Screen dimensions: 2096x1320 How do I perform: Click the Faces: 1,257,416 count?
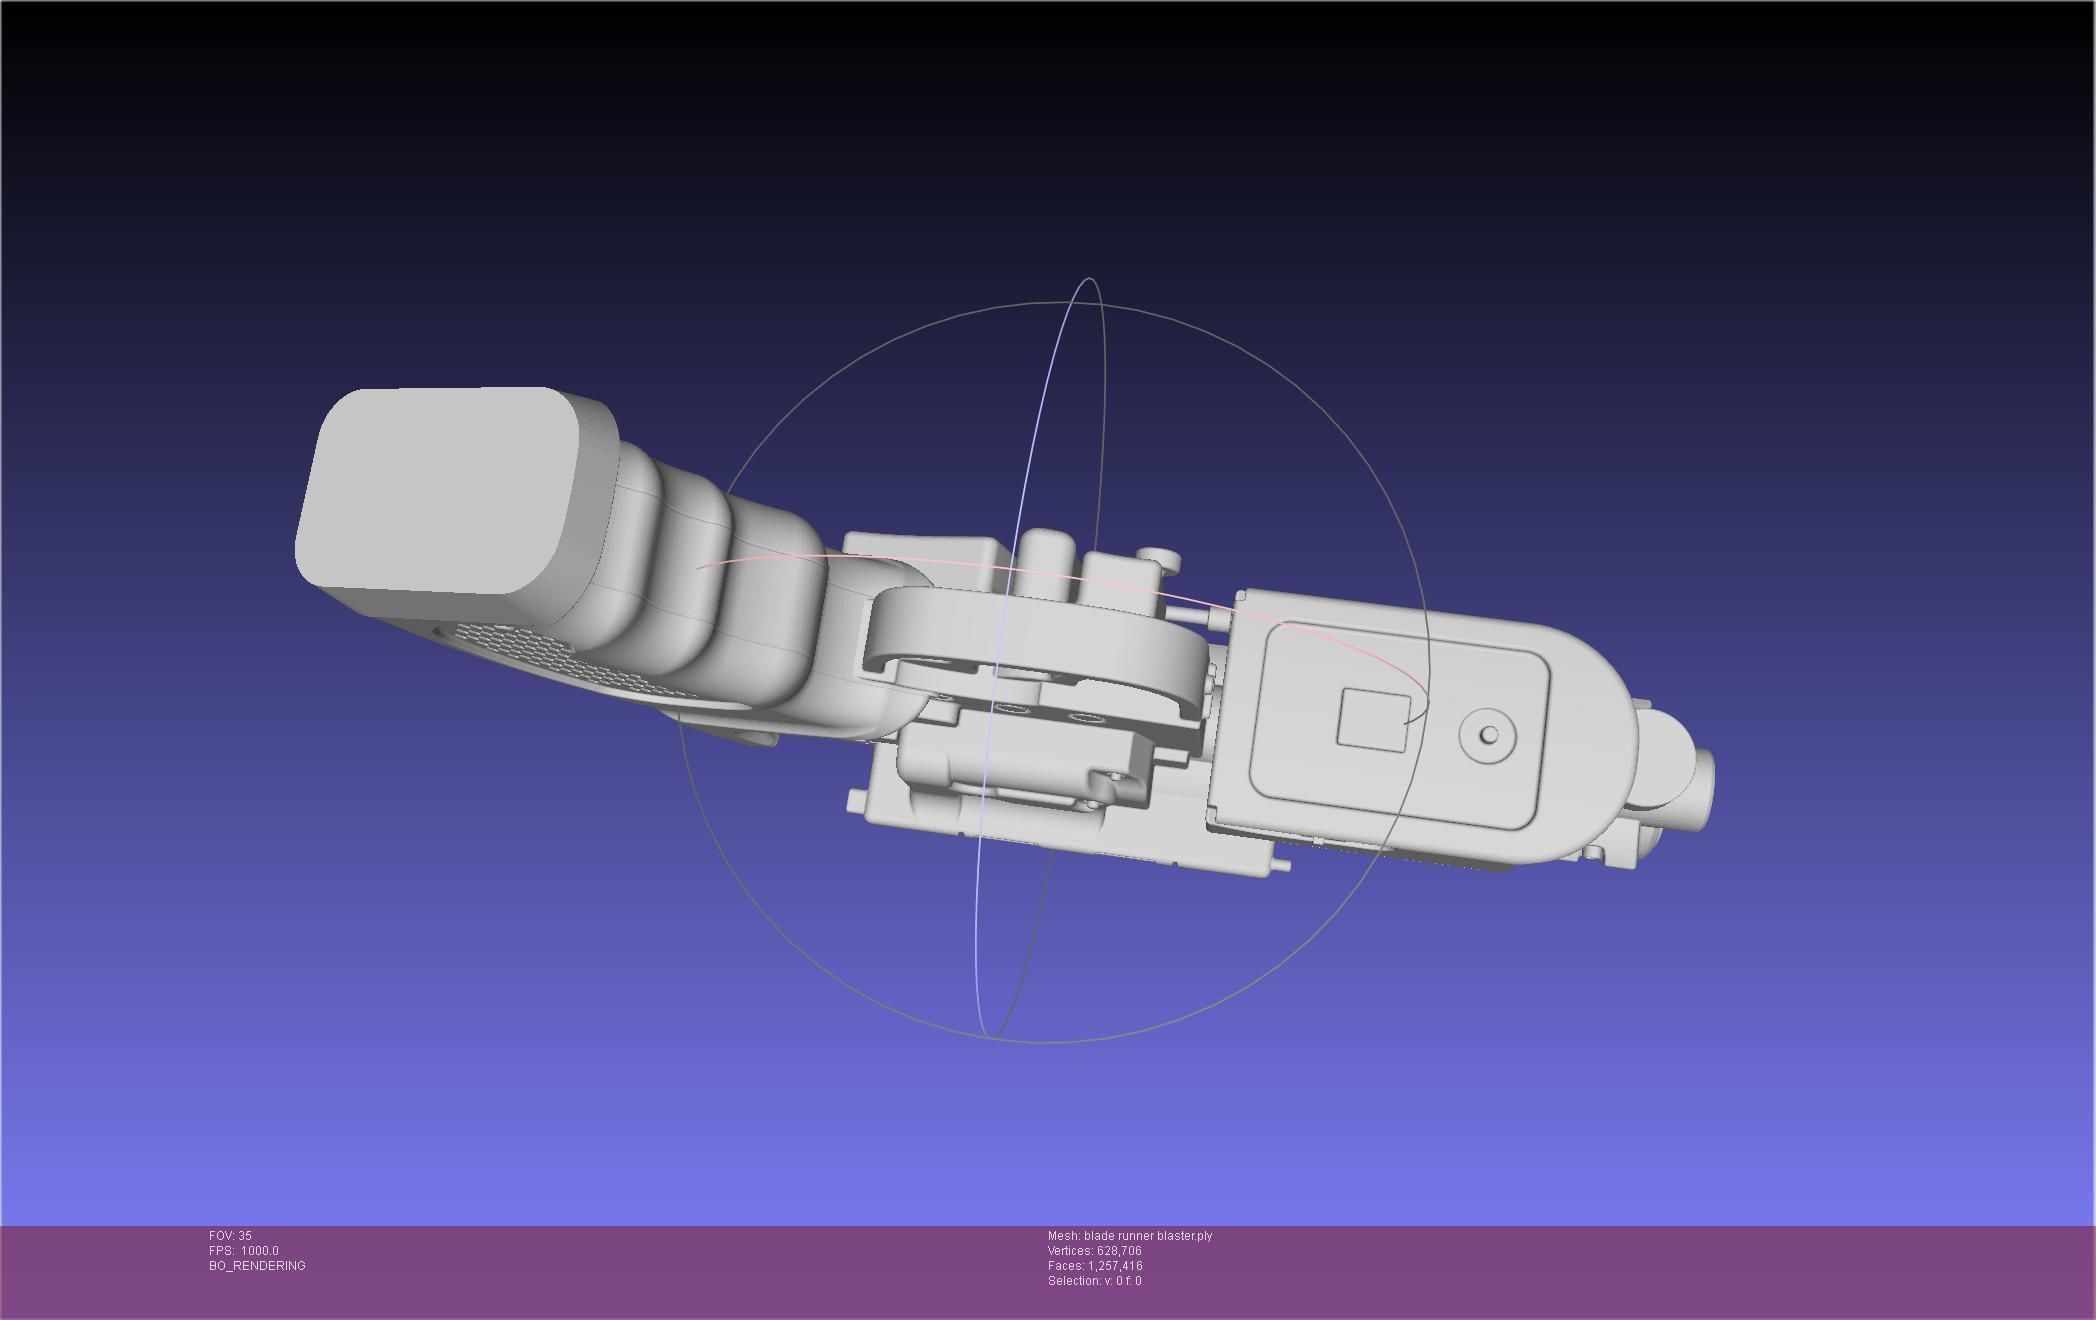1095,1266
